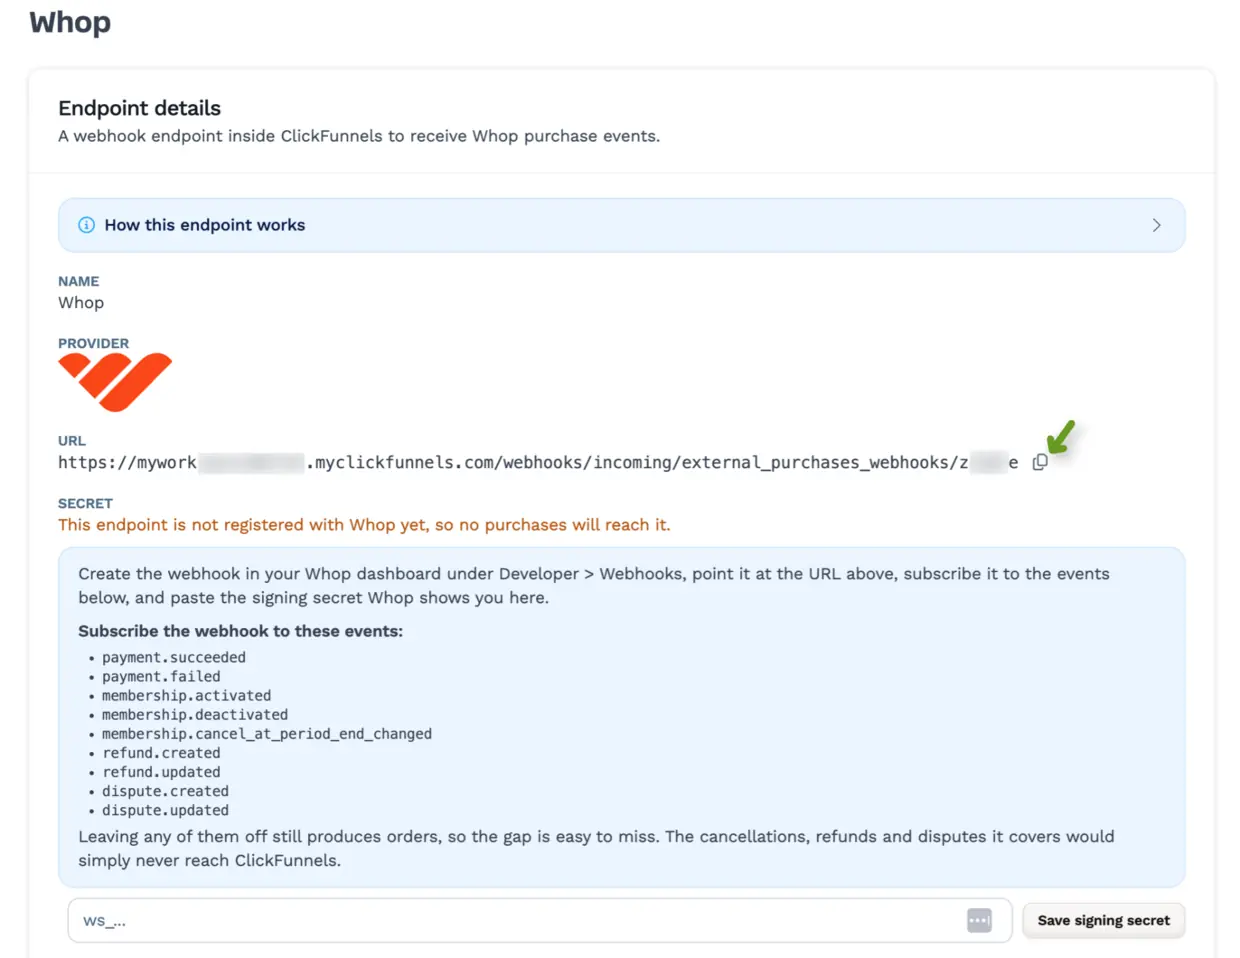Select the webhook URL text
Image resolution: width=1240 pixels, height=958 pixels.
pyautogui.click(x=538, y=462)
